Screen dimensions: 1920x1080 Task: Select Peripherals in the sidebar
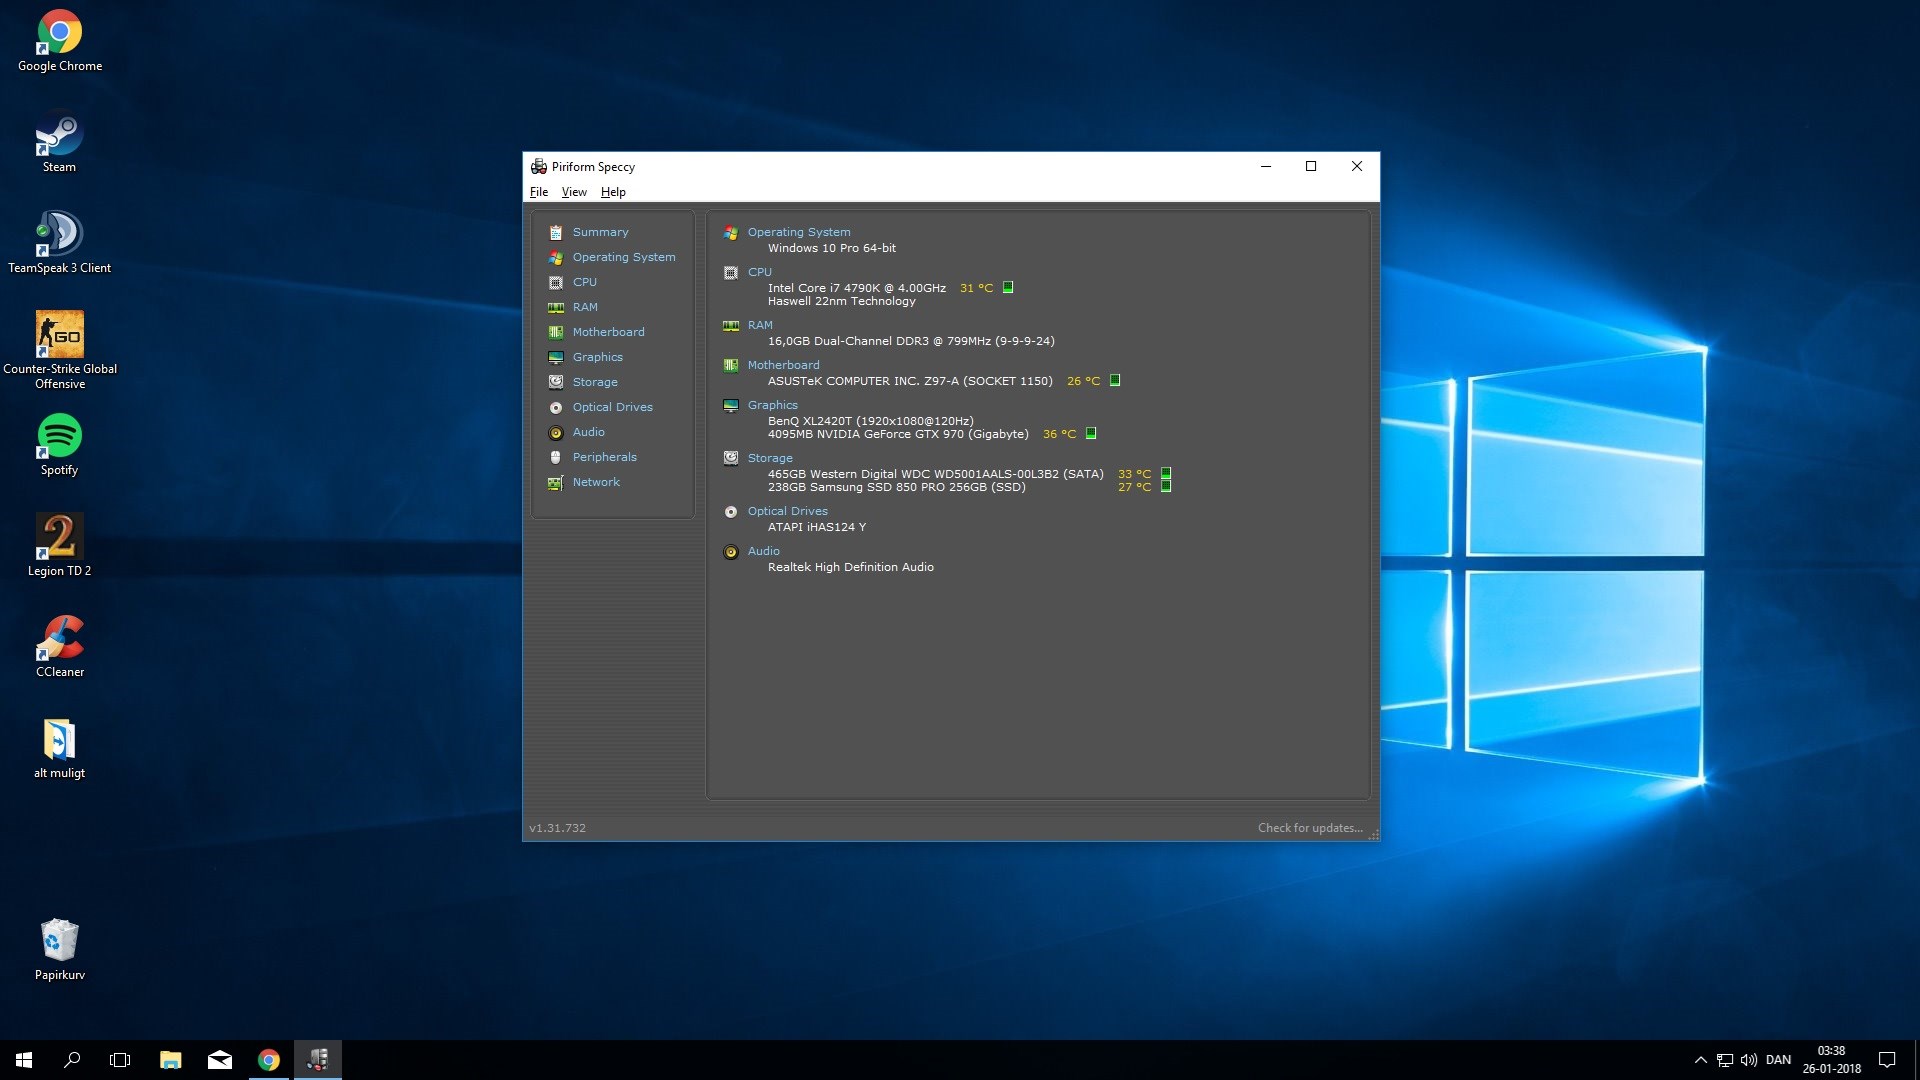point(604,457)
